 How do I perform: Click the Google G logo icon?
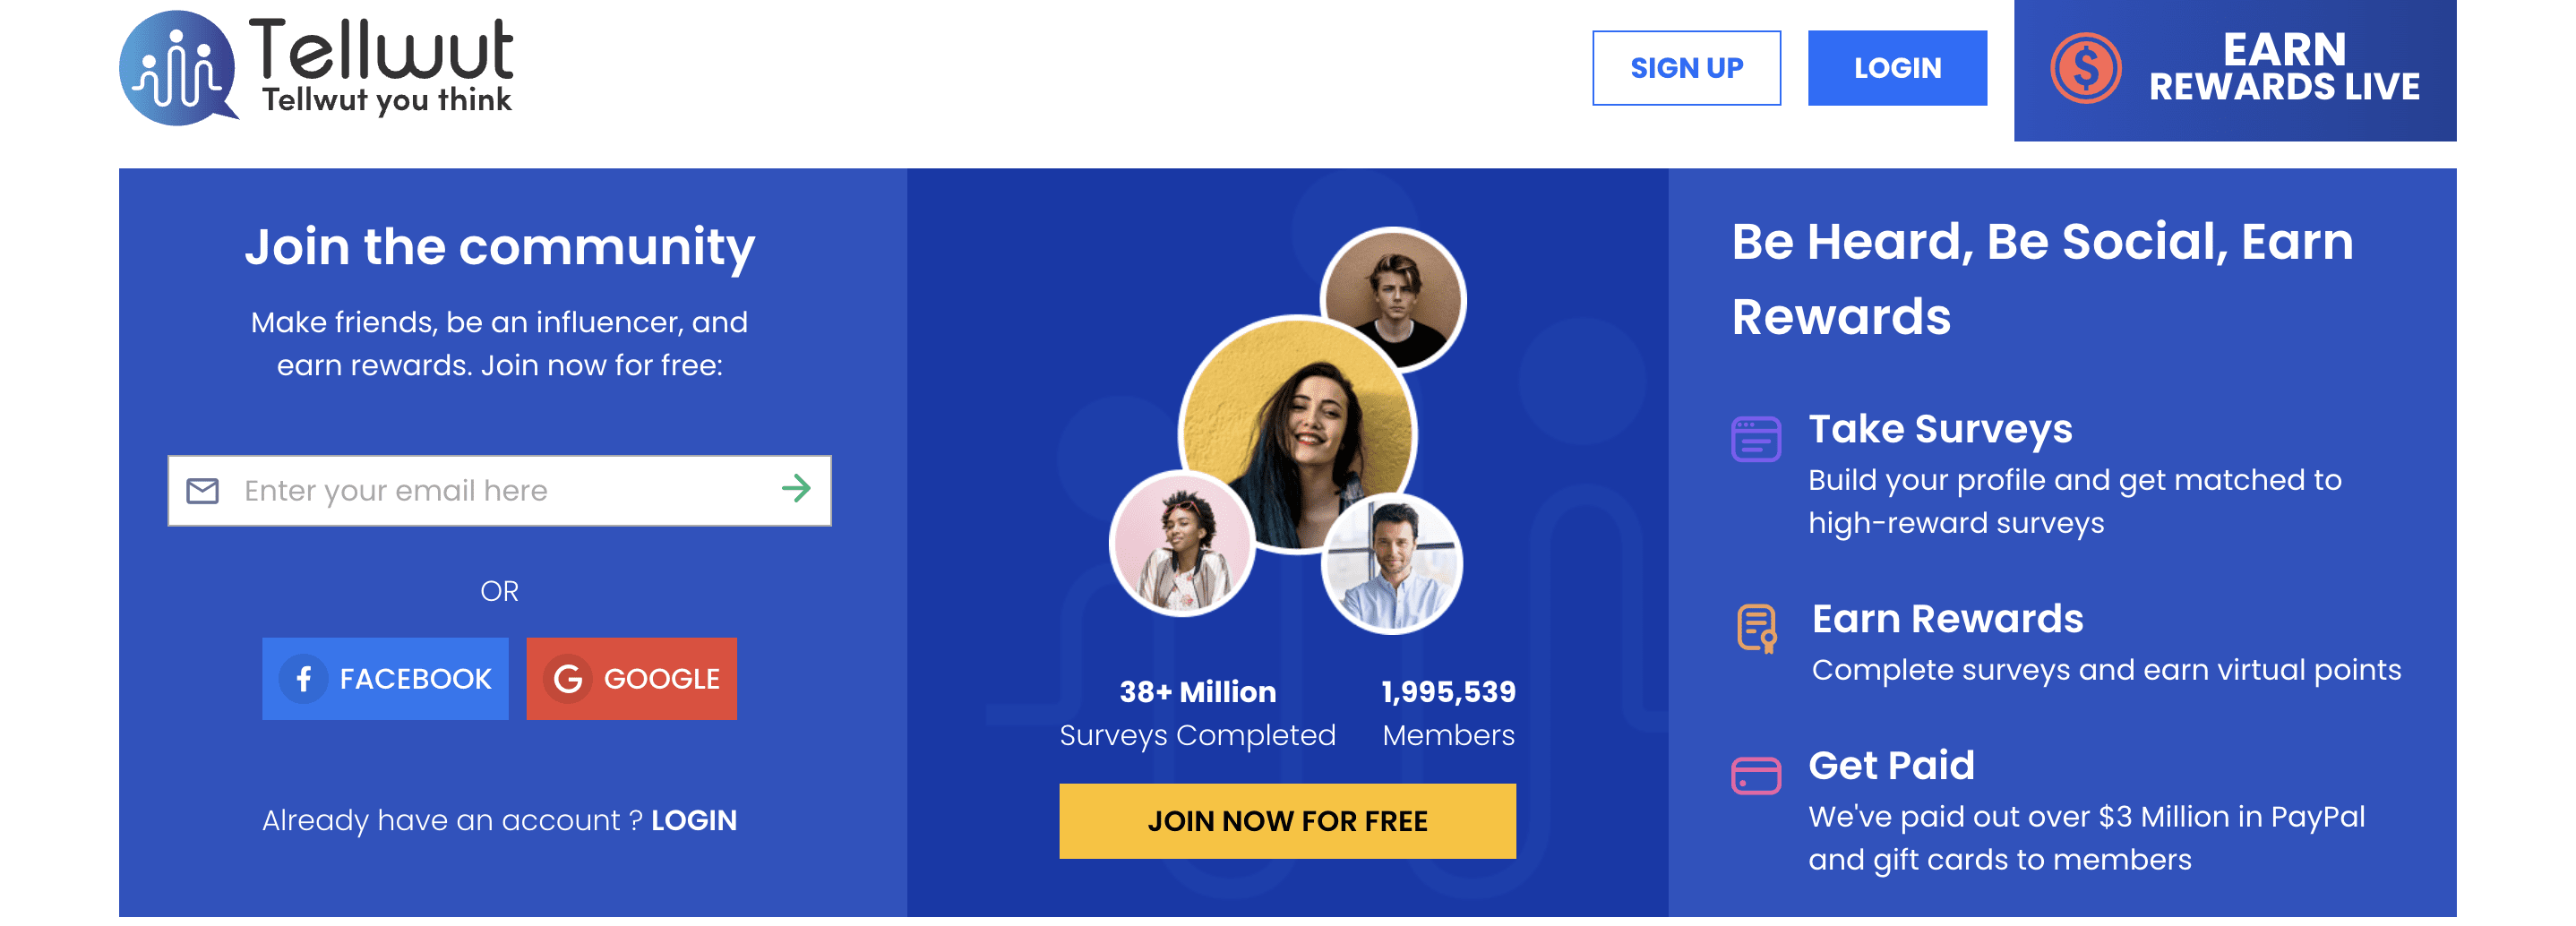click(568, 679)
